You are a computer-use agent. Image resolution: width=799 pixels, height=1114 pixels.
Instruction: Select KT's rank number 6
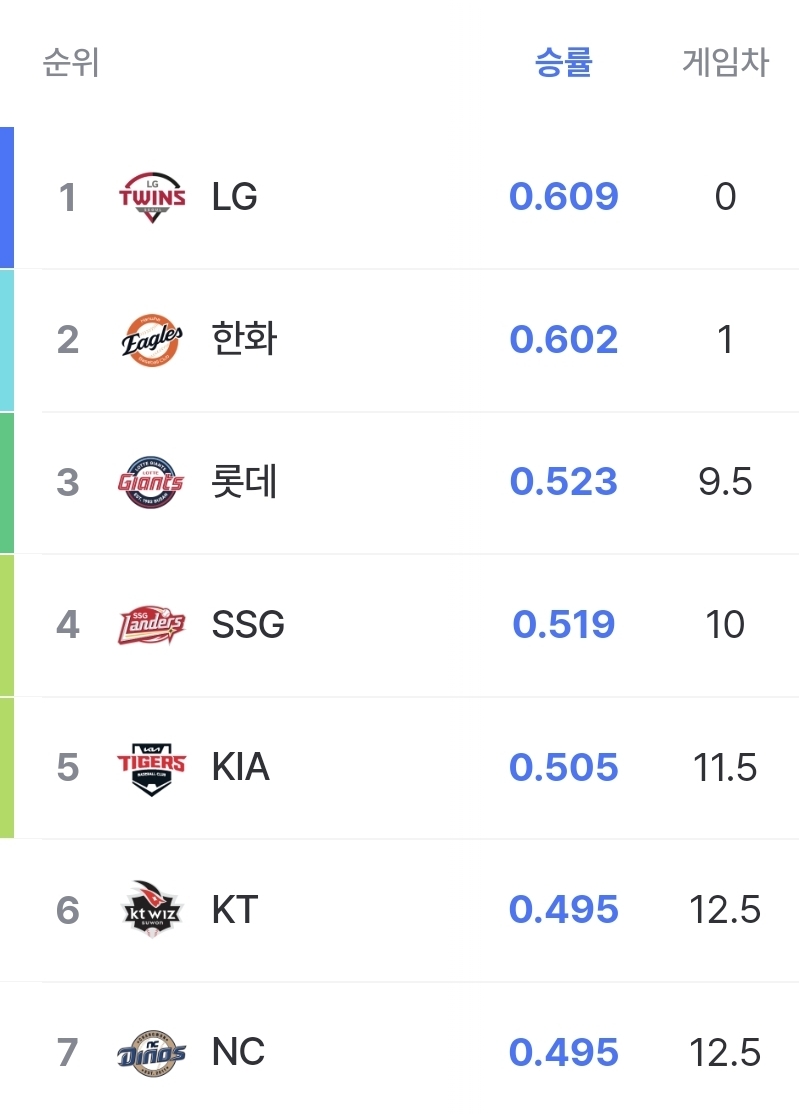(x=67, y=910)
